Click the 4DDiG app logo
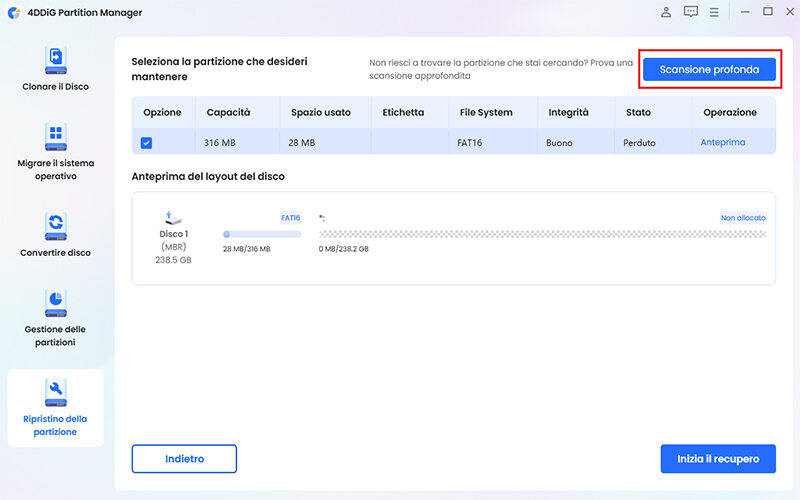 click(x=13, y=13)
